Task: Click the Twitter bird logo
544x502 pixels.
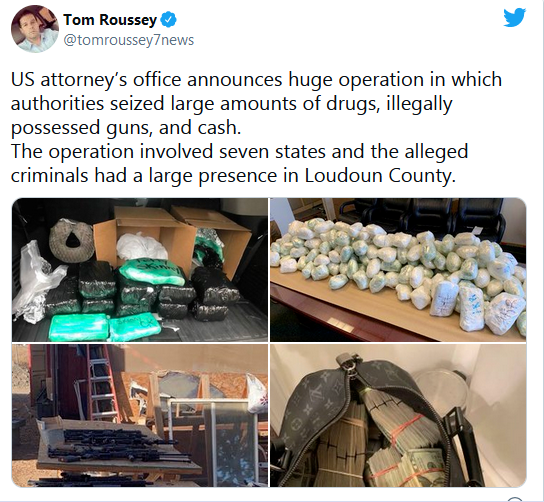Action: pyautogui.click(x=515, y=17)
